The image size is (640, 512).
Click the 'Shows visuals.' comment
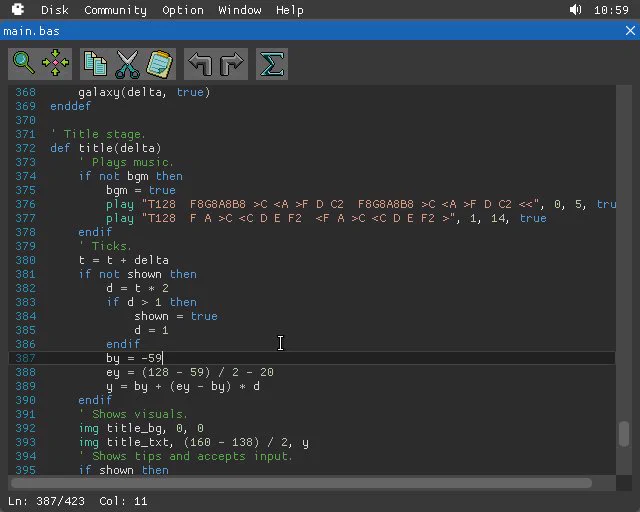point(133,414)
